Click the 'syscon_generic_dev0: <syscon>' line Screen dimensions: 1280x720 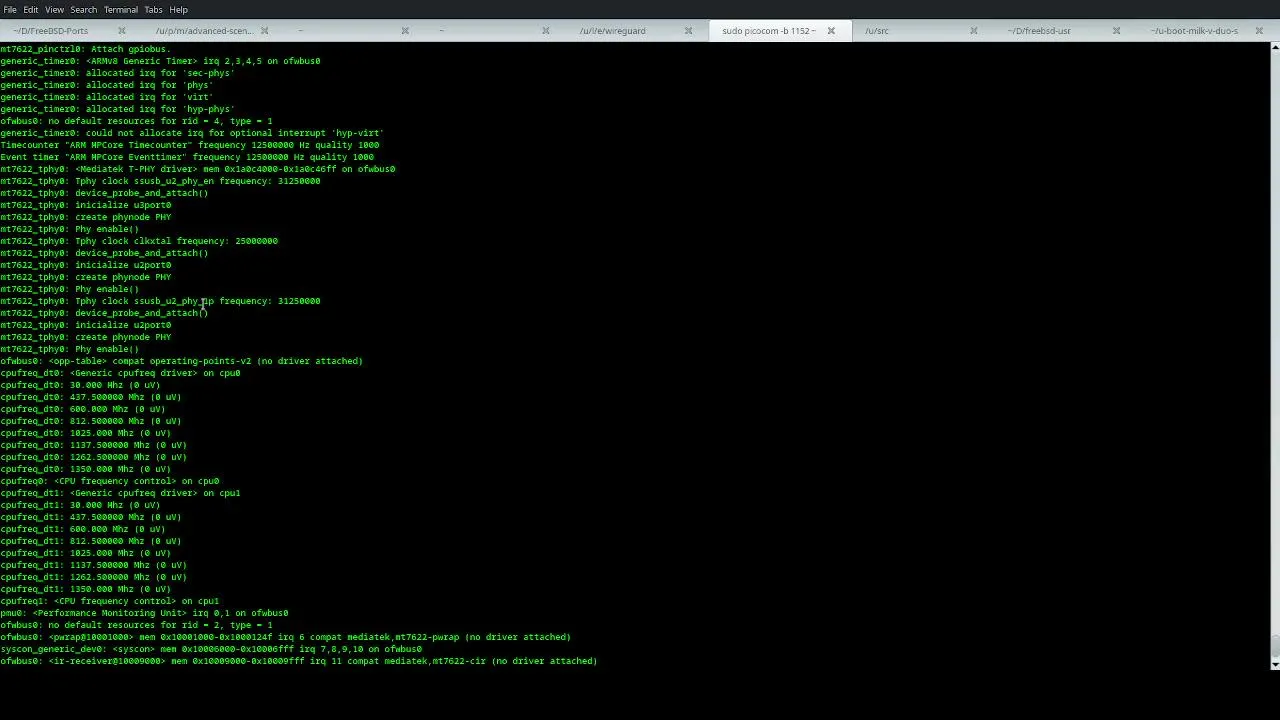tap(211, 649)
